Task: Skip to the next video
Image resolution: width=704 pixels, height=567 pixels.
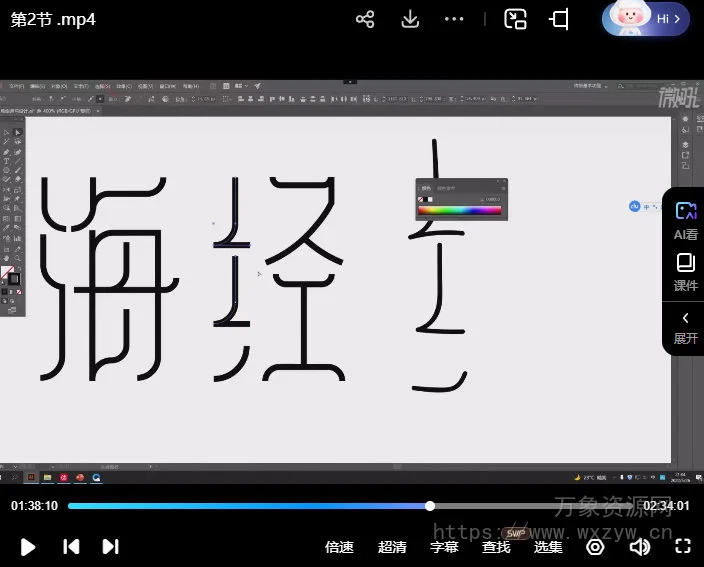Action: (111, 546)
